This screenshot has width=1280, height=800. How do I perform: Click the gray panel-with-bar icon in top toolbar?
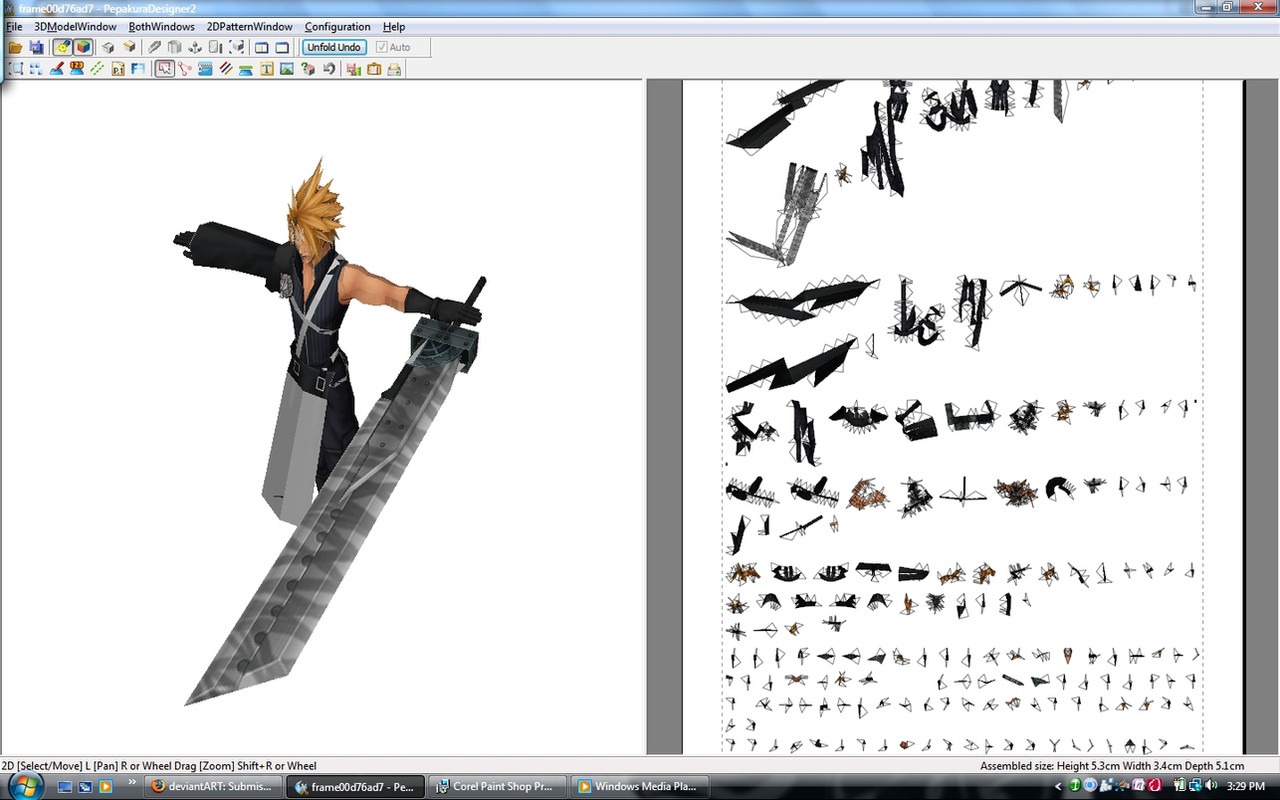(216, 47)
